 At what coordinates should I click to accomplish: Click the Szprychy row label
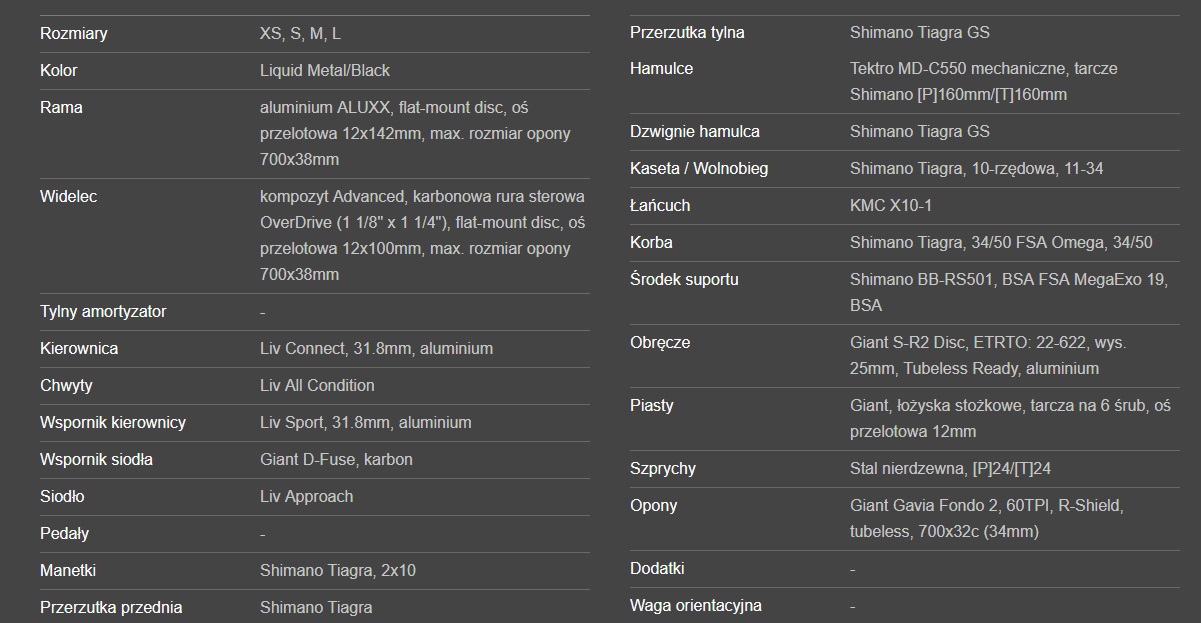(x=663, y=468)
